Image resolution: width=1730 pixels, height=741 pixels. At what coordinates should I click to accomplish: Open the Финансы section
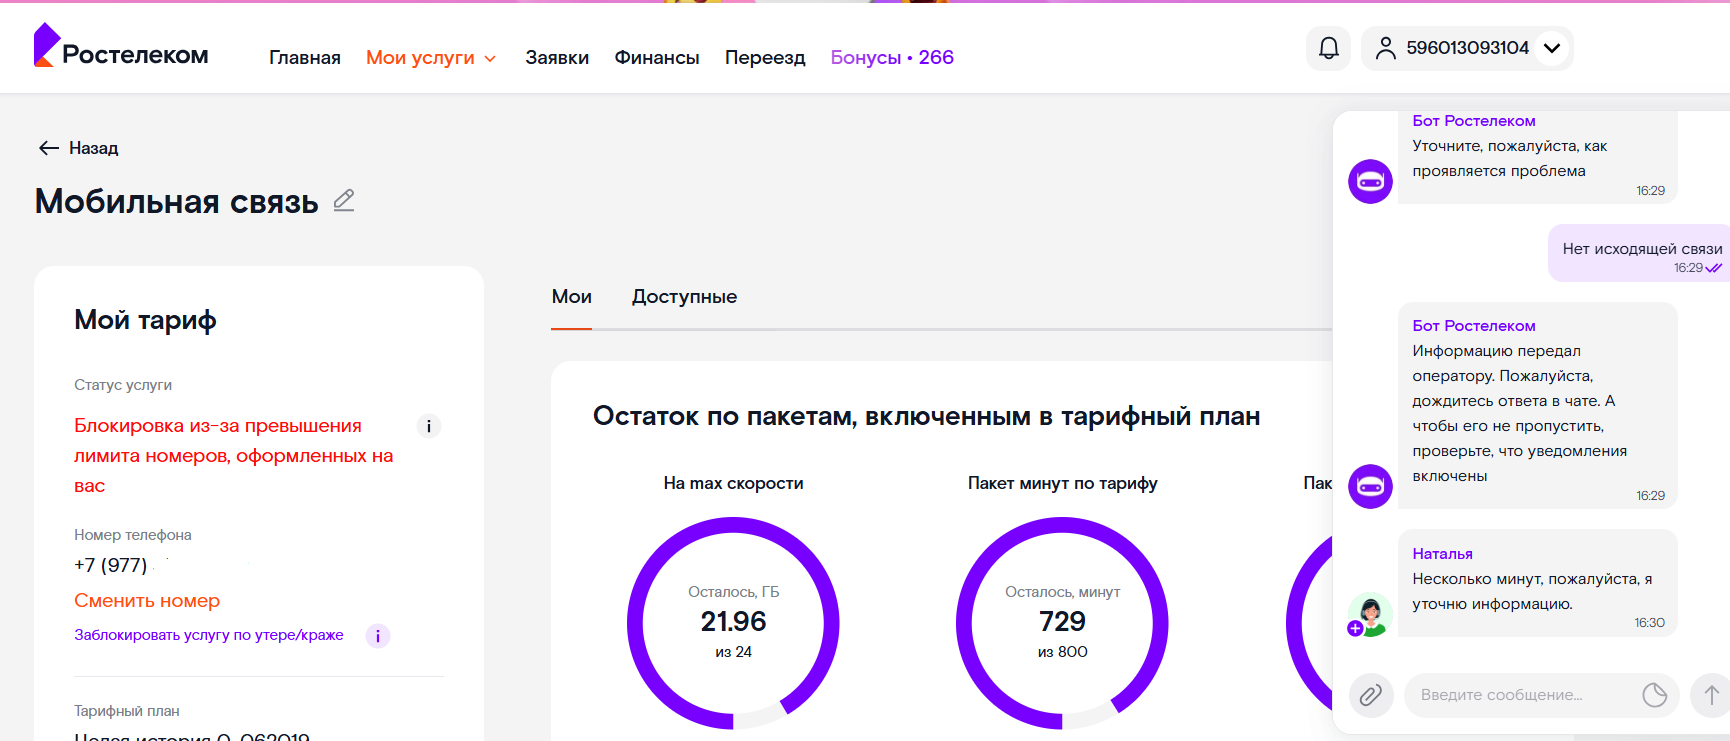[x=657, y=57]
